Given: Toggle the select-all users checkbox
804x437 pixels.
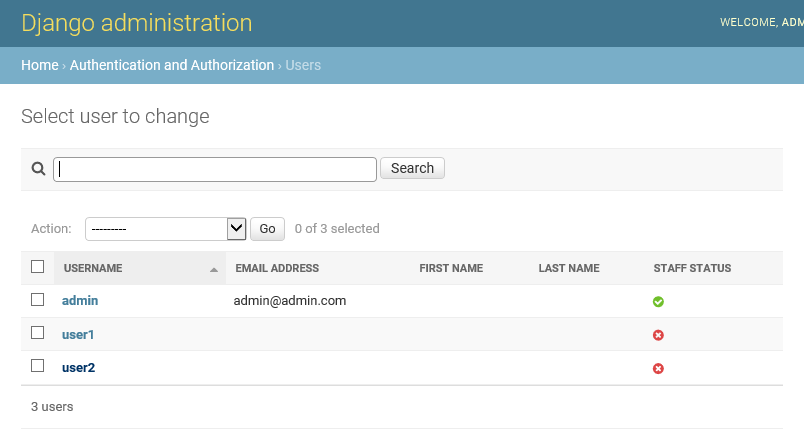Looking at the screenshot, I should pos(37,267).
